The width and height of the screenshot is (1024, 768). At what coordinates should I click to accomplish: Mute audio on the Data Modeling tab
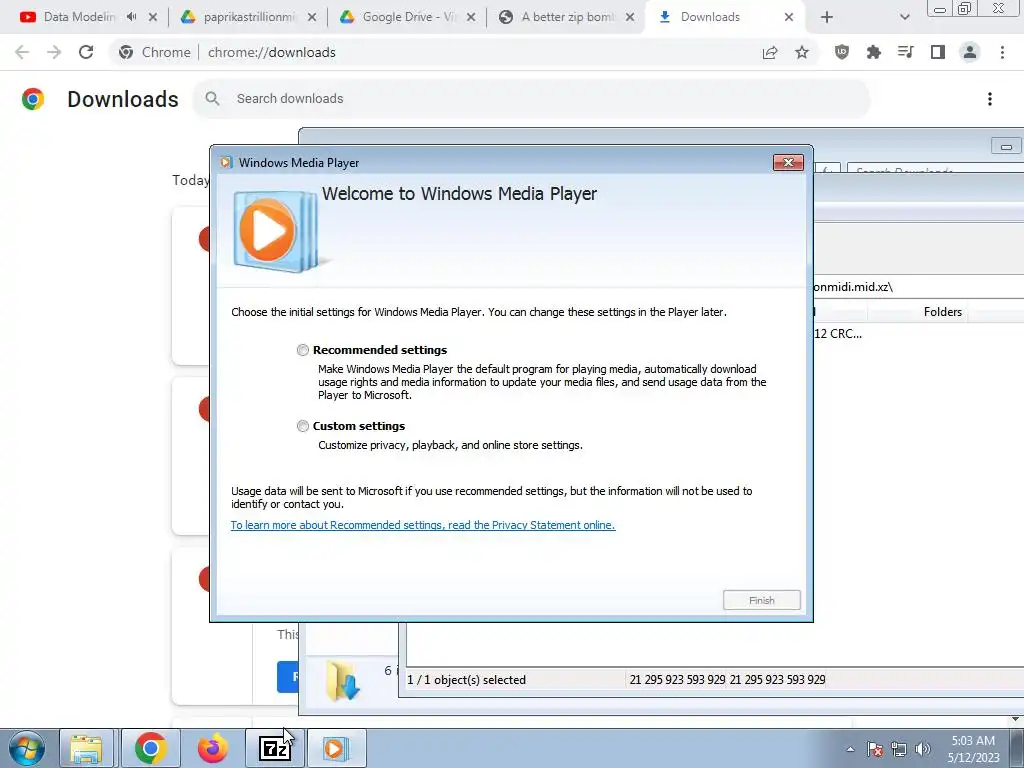pos(131,17)
